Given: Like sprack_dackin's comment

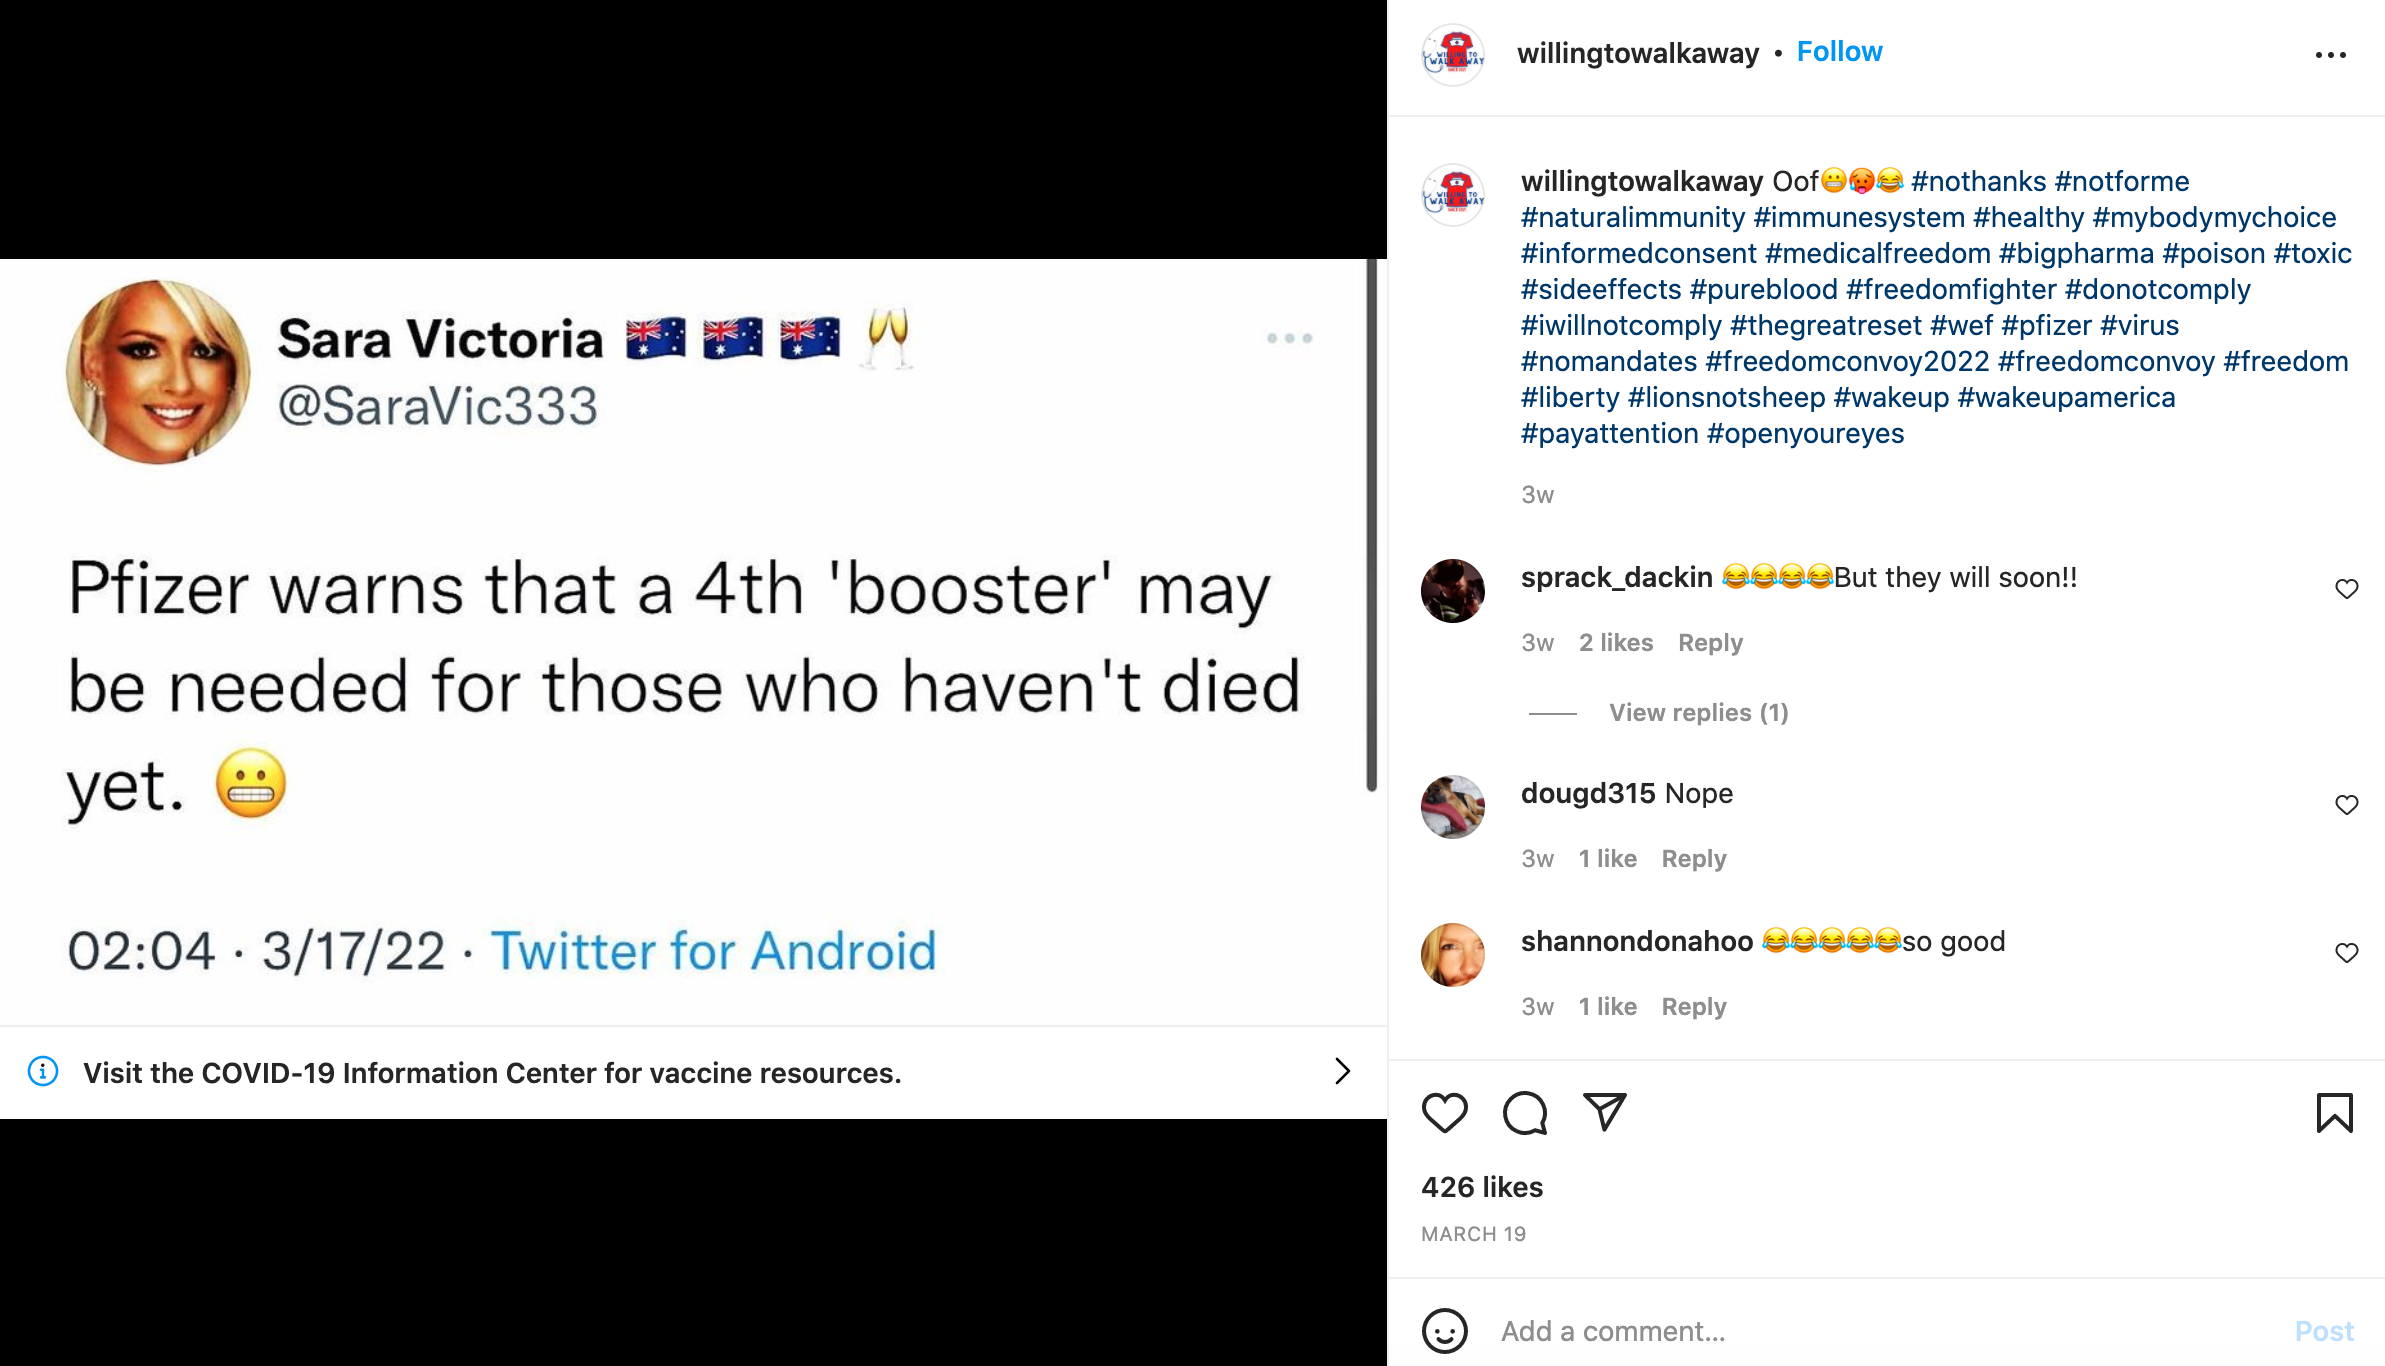Looking at the screenshot, I should pos(2346,589).
